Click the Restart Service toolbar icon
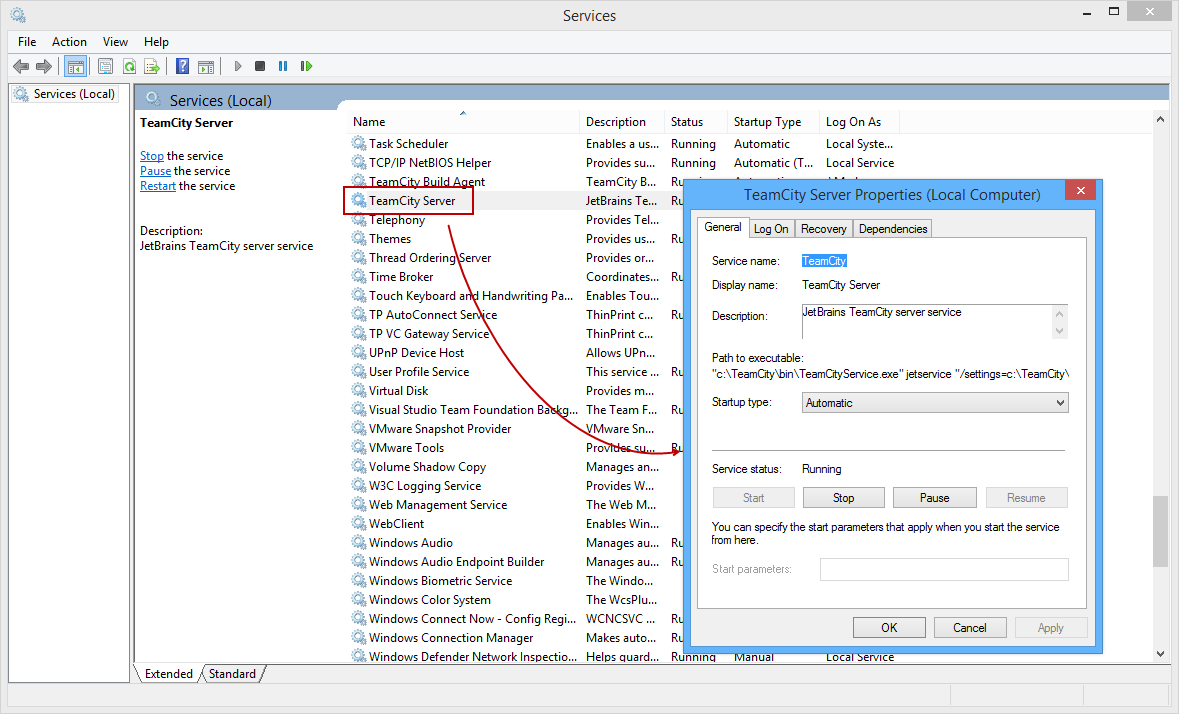This screenshot has width=1179, height=714. [x=306, y=66]
